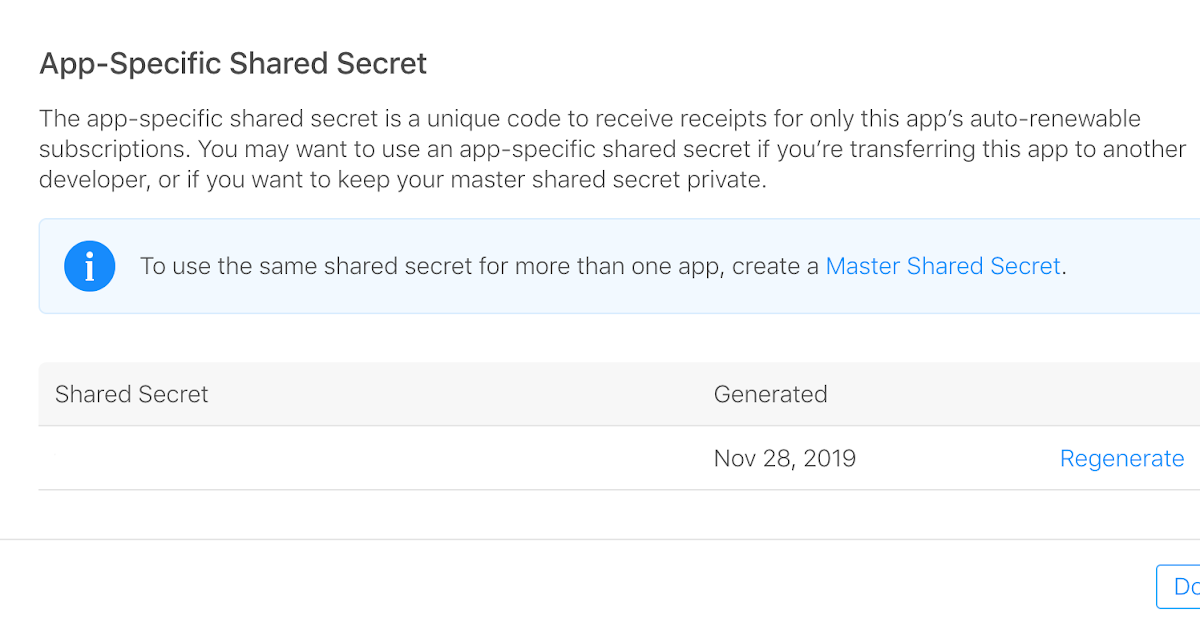The image size is (1200, 630).
Task: Click the Generated column header
Action: click(770, 394)
